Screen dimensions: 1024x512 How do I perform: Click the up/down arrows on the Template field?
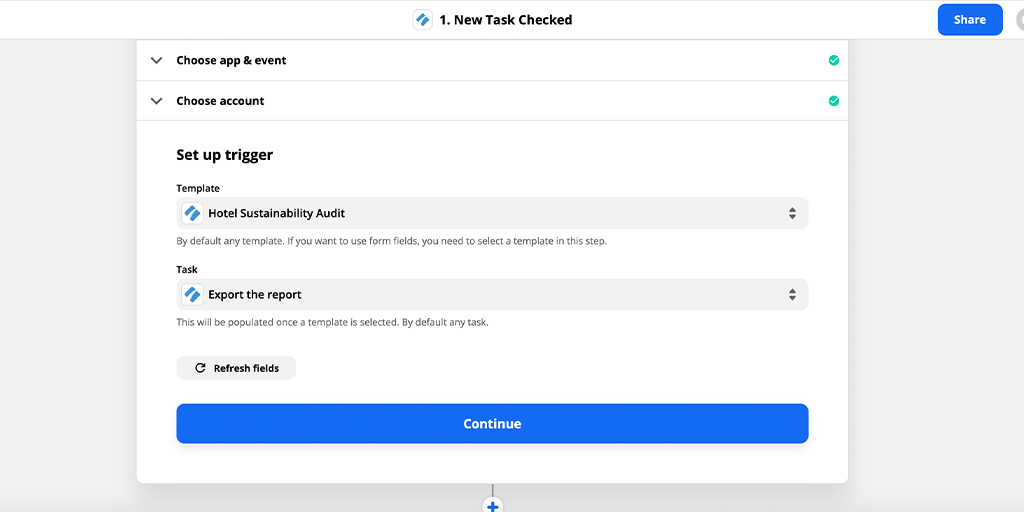791,213
